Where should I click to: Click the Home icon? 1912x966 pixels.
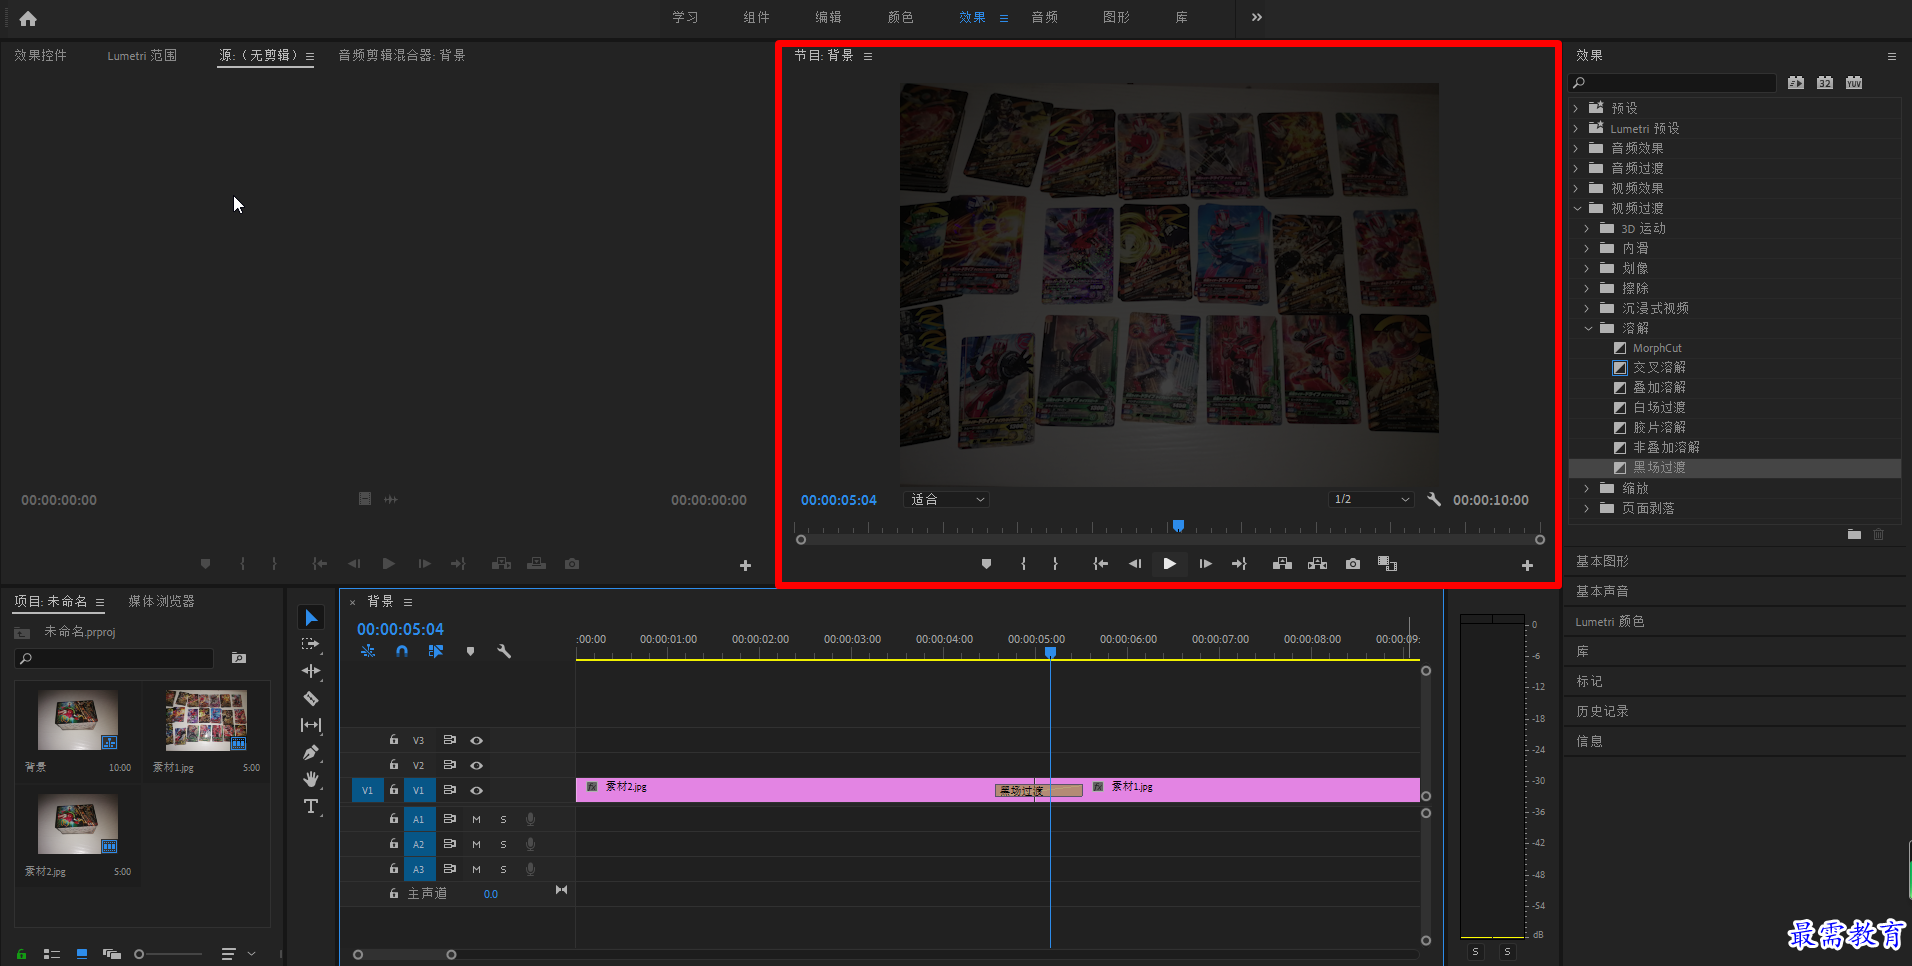point(28,18)
